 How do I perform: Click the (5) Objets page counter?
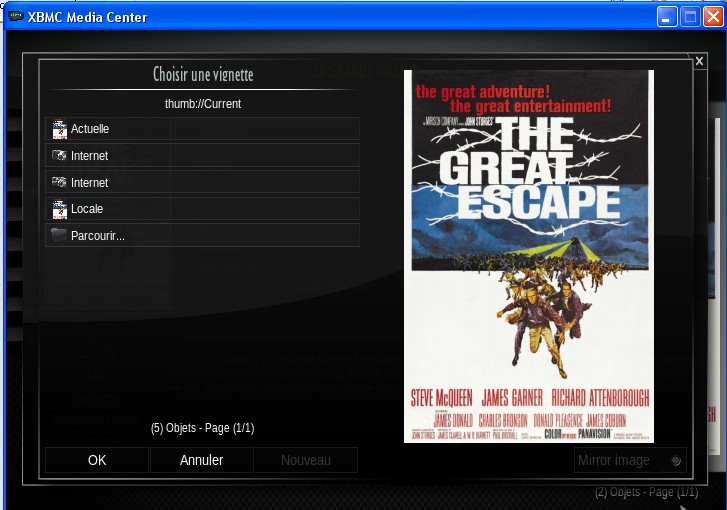click(203, 428)
